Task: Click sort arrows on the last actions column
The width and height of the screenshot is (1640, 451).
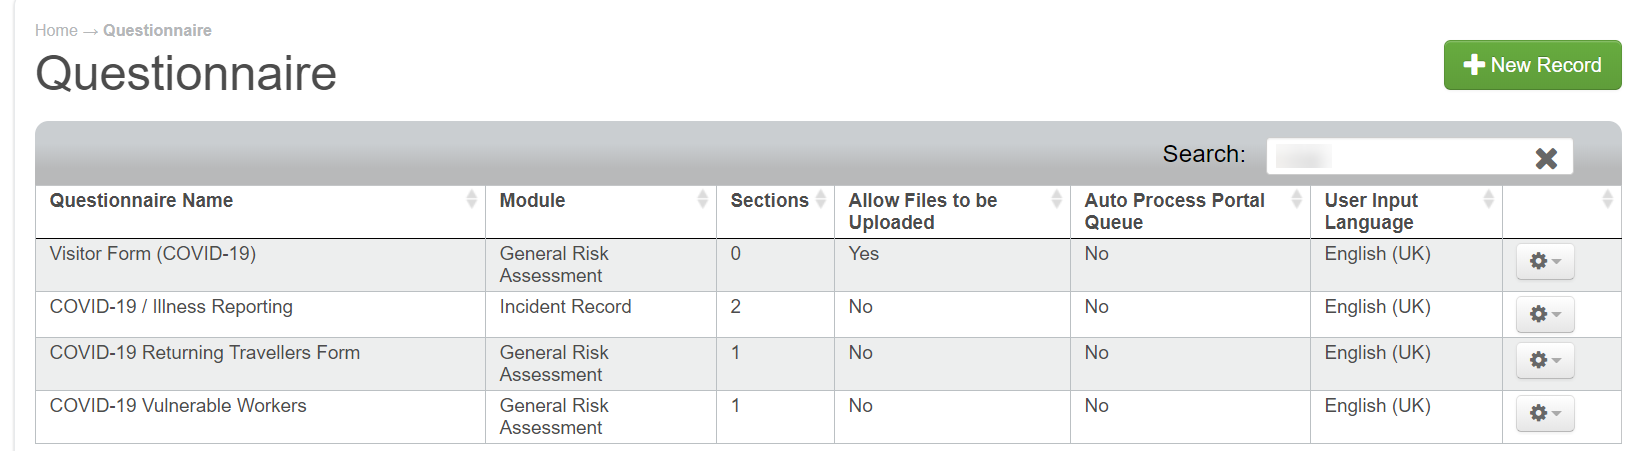Action: 1607,200
